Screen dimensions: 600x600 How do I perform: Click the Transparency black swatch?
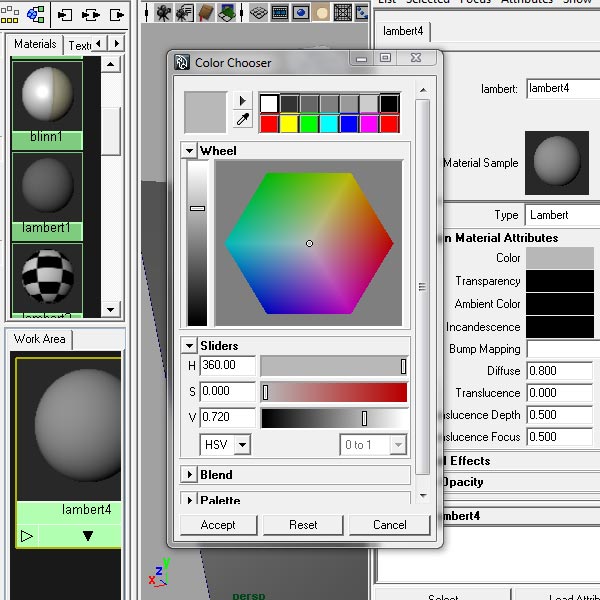560,281
